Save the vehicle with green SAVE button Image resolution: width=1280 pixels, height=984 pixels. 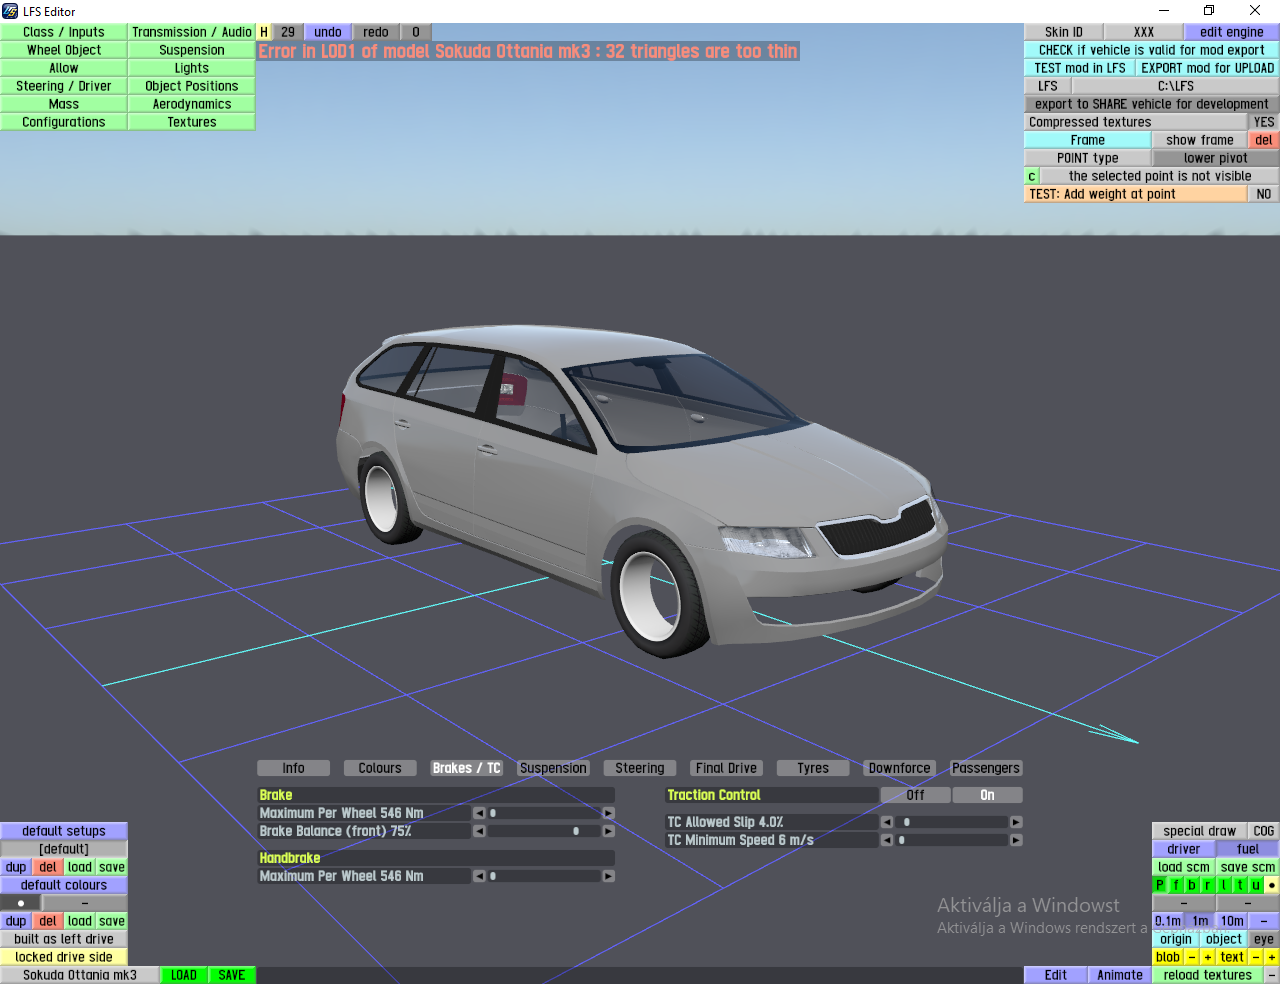[232, 975]
